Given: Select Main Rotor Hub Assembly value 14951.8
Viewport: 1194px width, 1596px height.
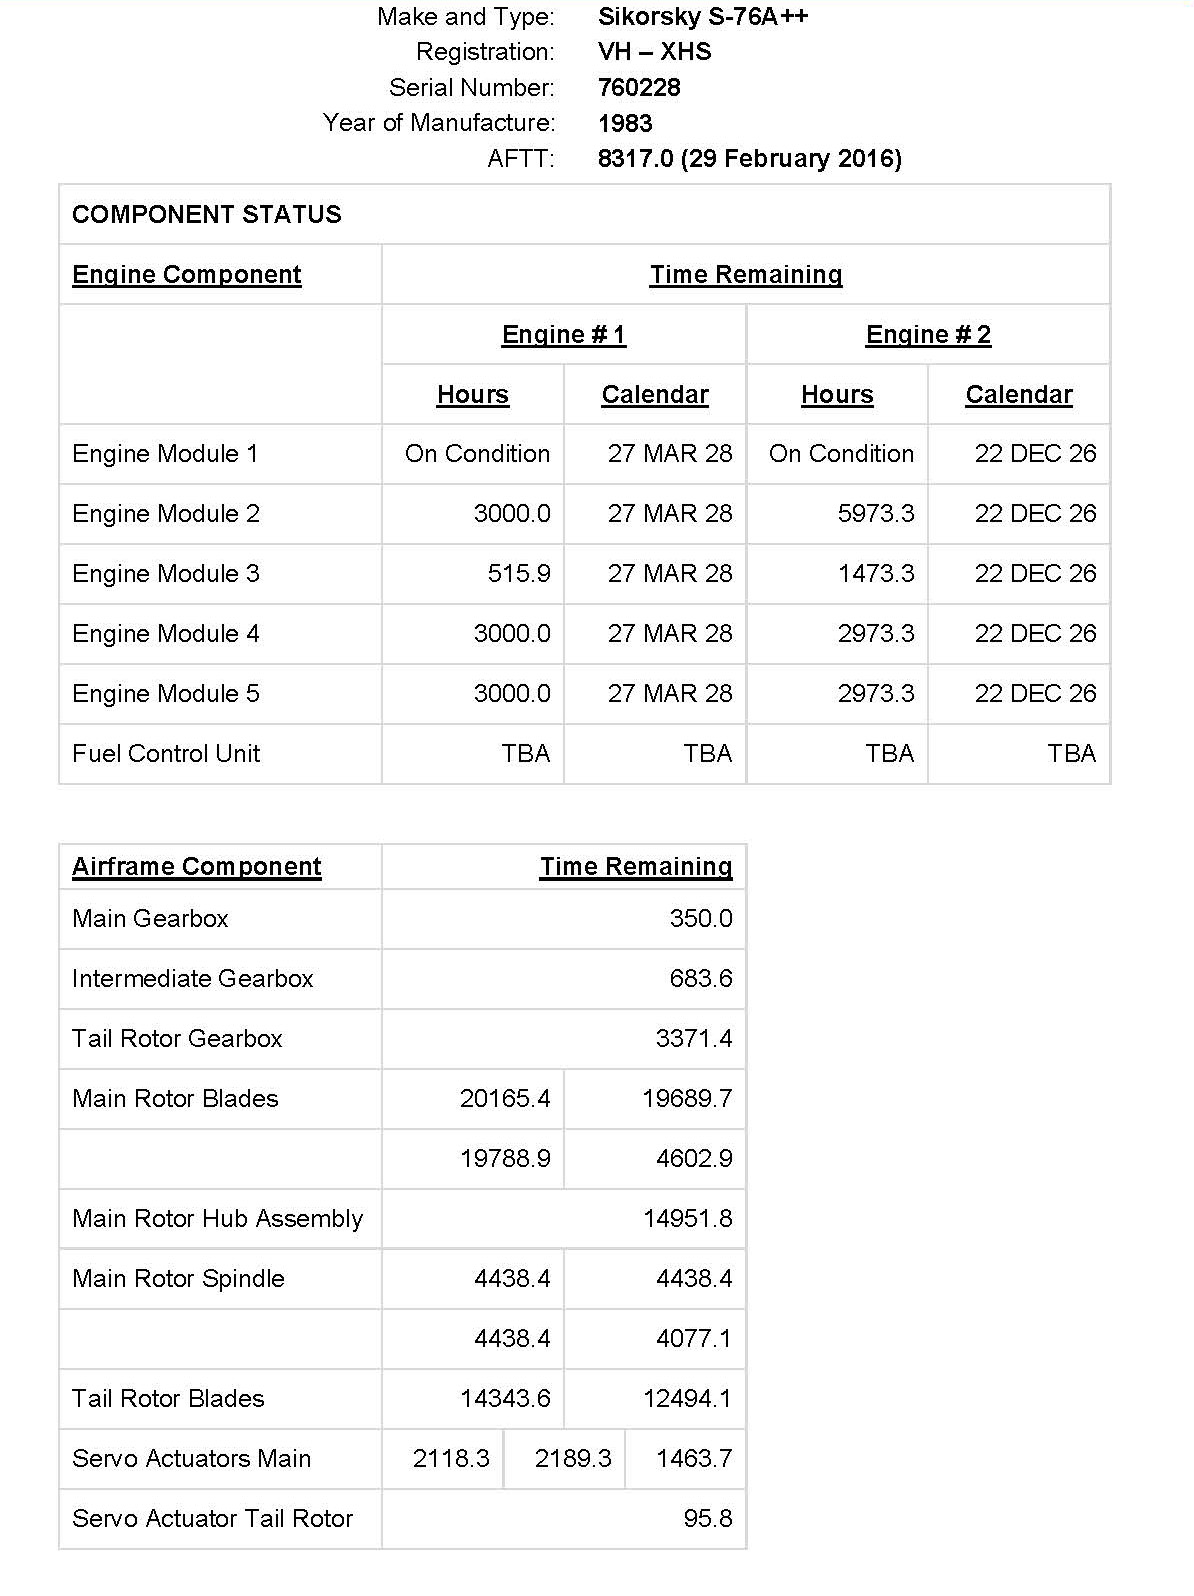Looking at the screenshot, I should click(x=687, y=1219).
